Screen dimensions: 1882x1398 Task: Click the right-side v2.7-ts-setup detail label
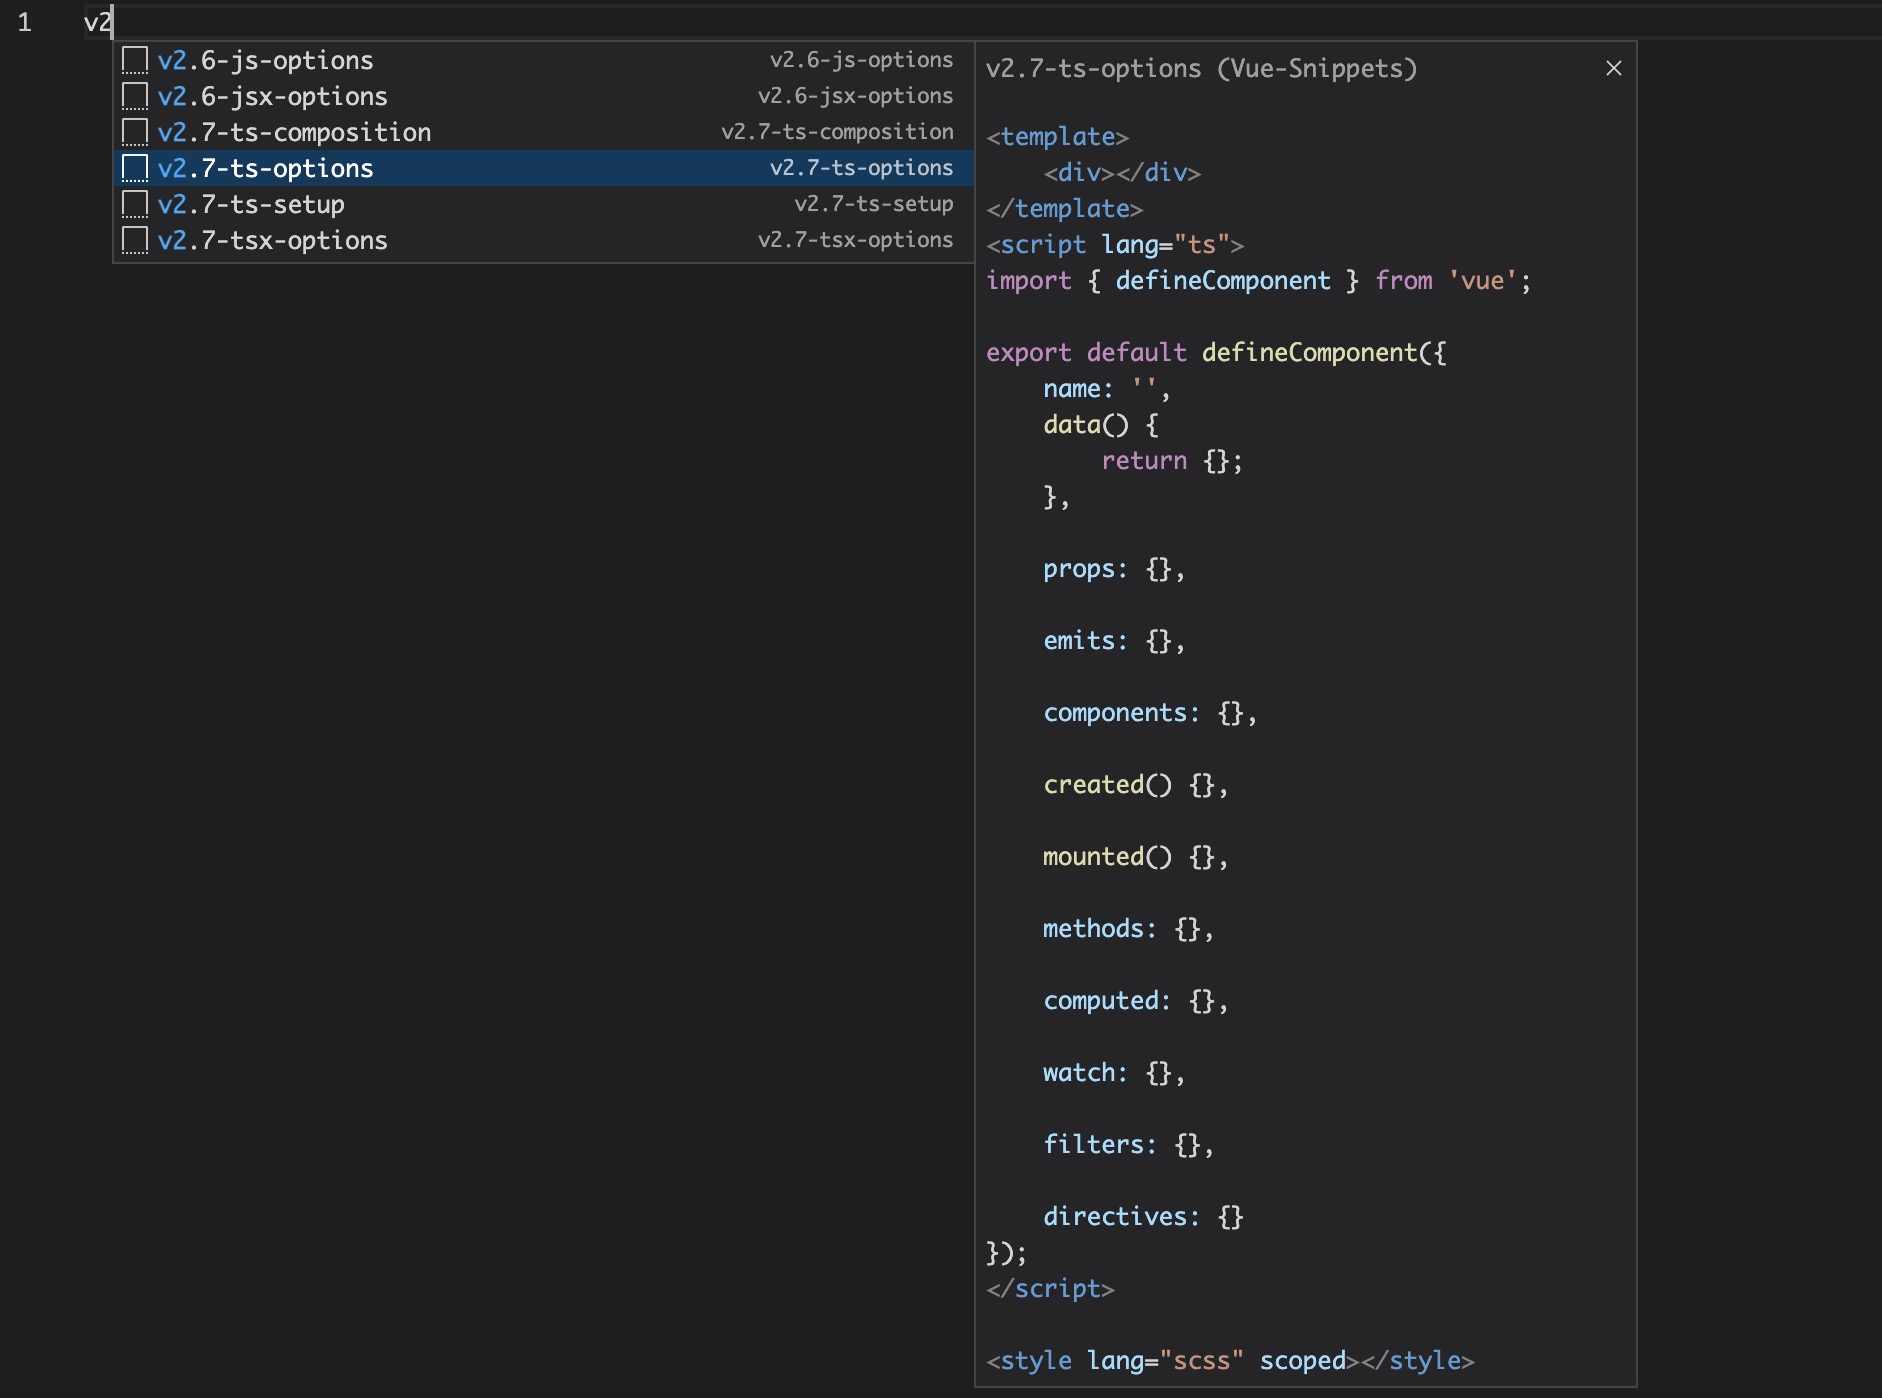(x=873, y=205)
